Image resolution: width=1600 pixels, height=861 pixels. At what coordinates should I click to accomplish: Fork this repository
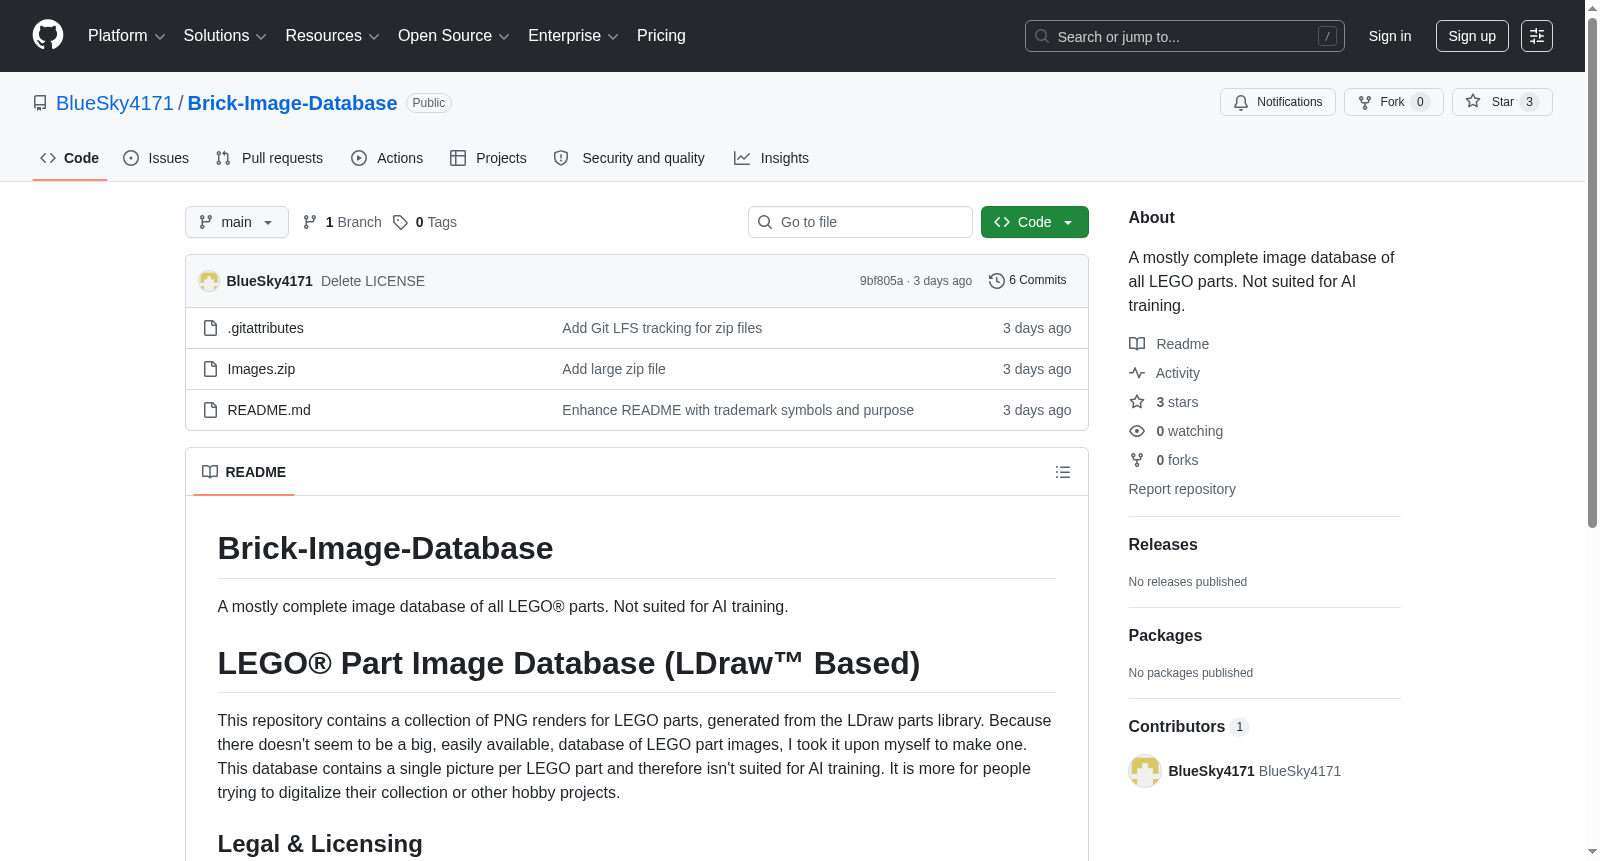pos(1394,102)
